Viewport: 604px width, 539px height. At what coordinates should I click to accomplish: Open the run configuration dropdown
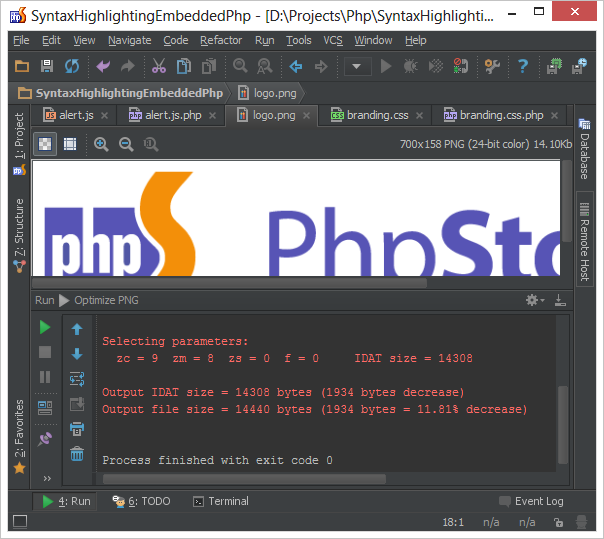(x=357, y=66)
